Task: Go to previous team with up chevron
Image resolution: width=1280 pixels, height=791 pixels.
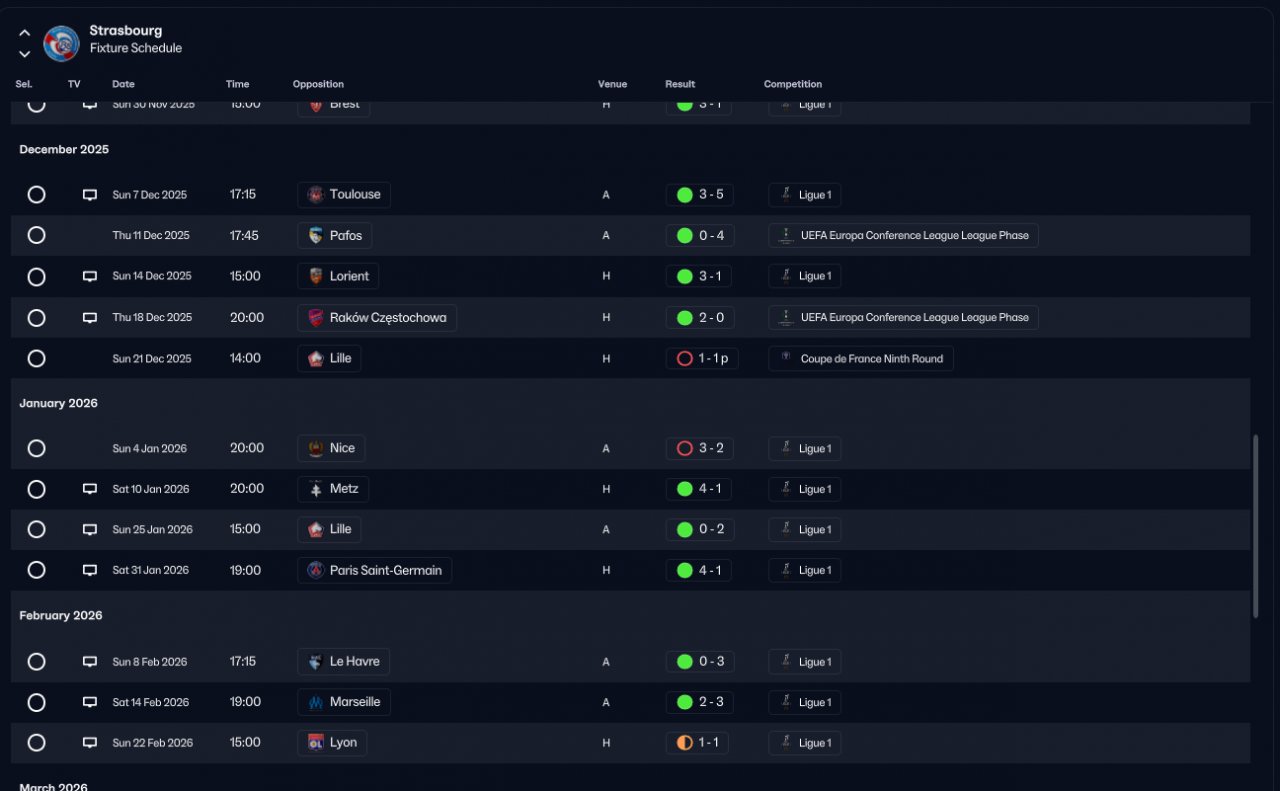Action: point(25,32)
